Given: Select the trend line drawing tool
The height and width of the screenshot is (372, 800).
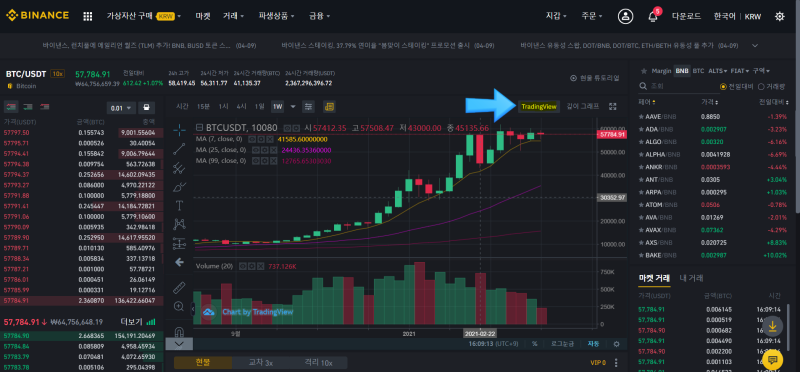Looking at the screenshot, I should [x=179, y=148].
